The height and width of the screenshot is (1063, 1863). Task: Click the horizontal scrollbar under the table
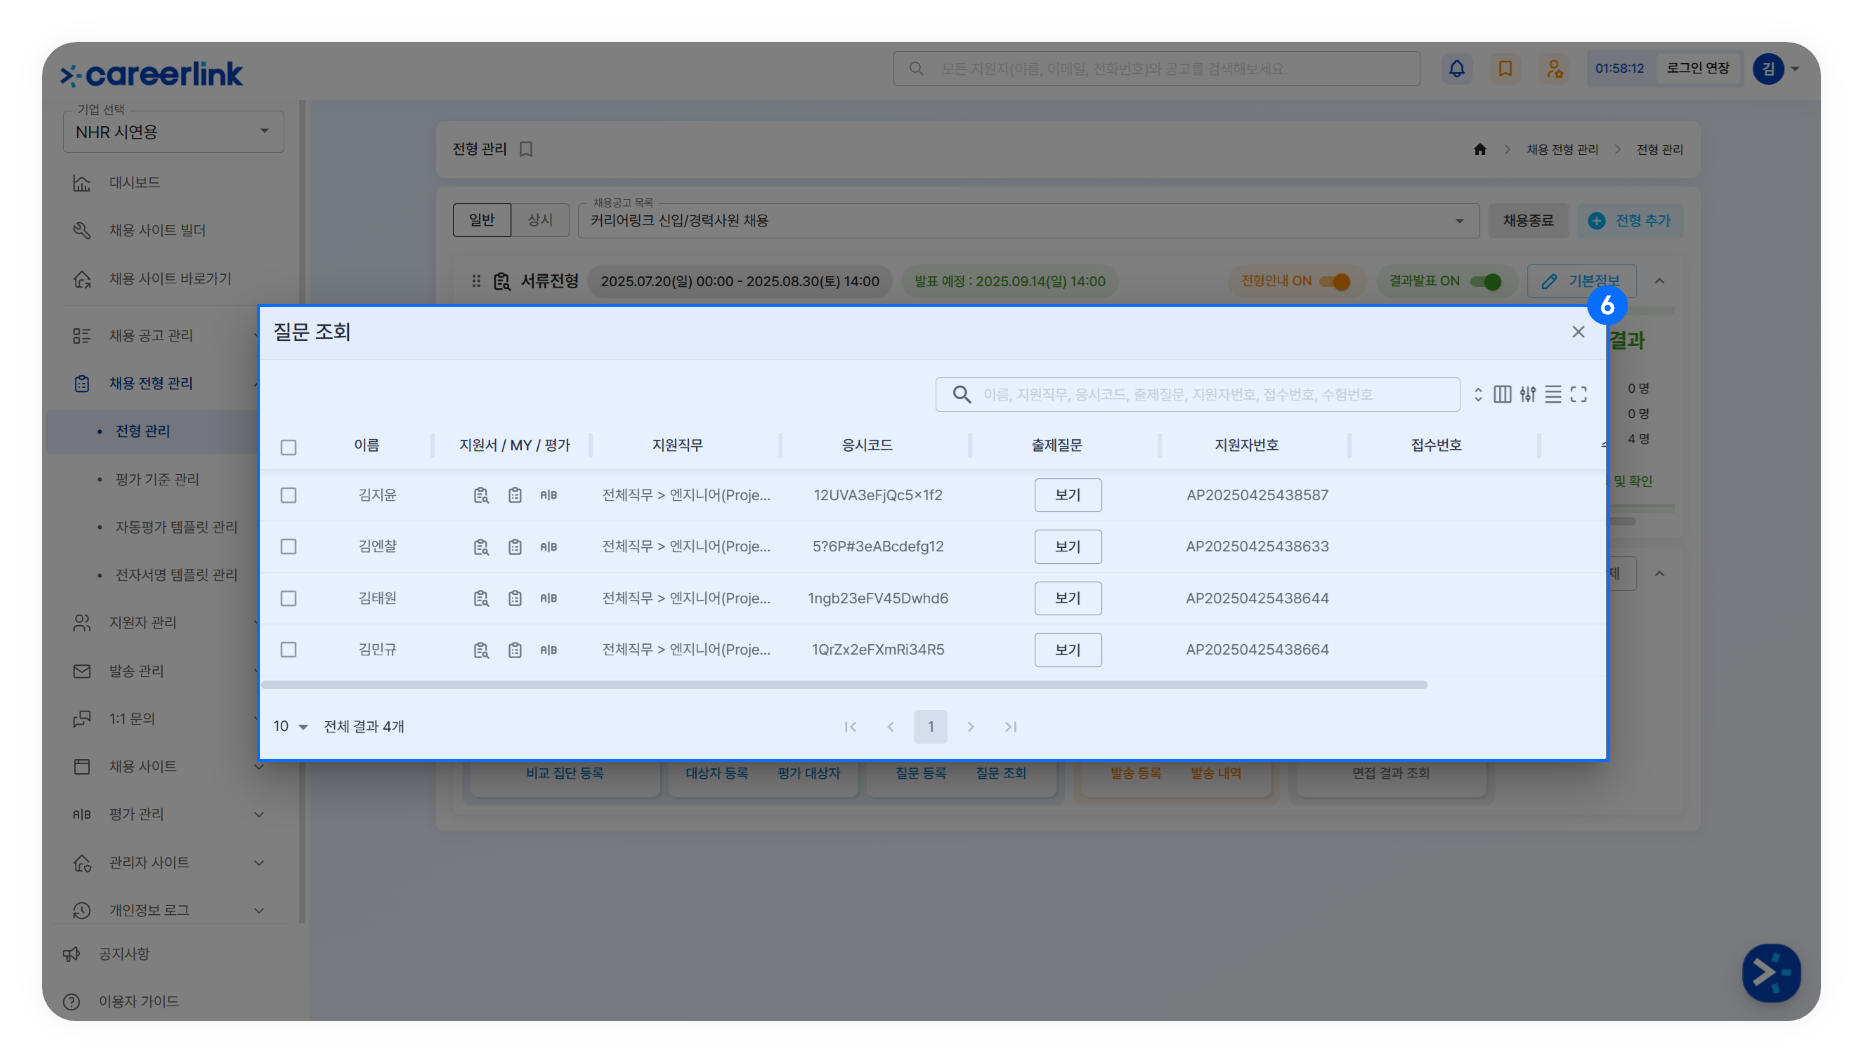(x=844, y=685)
